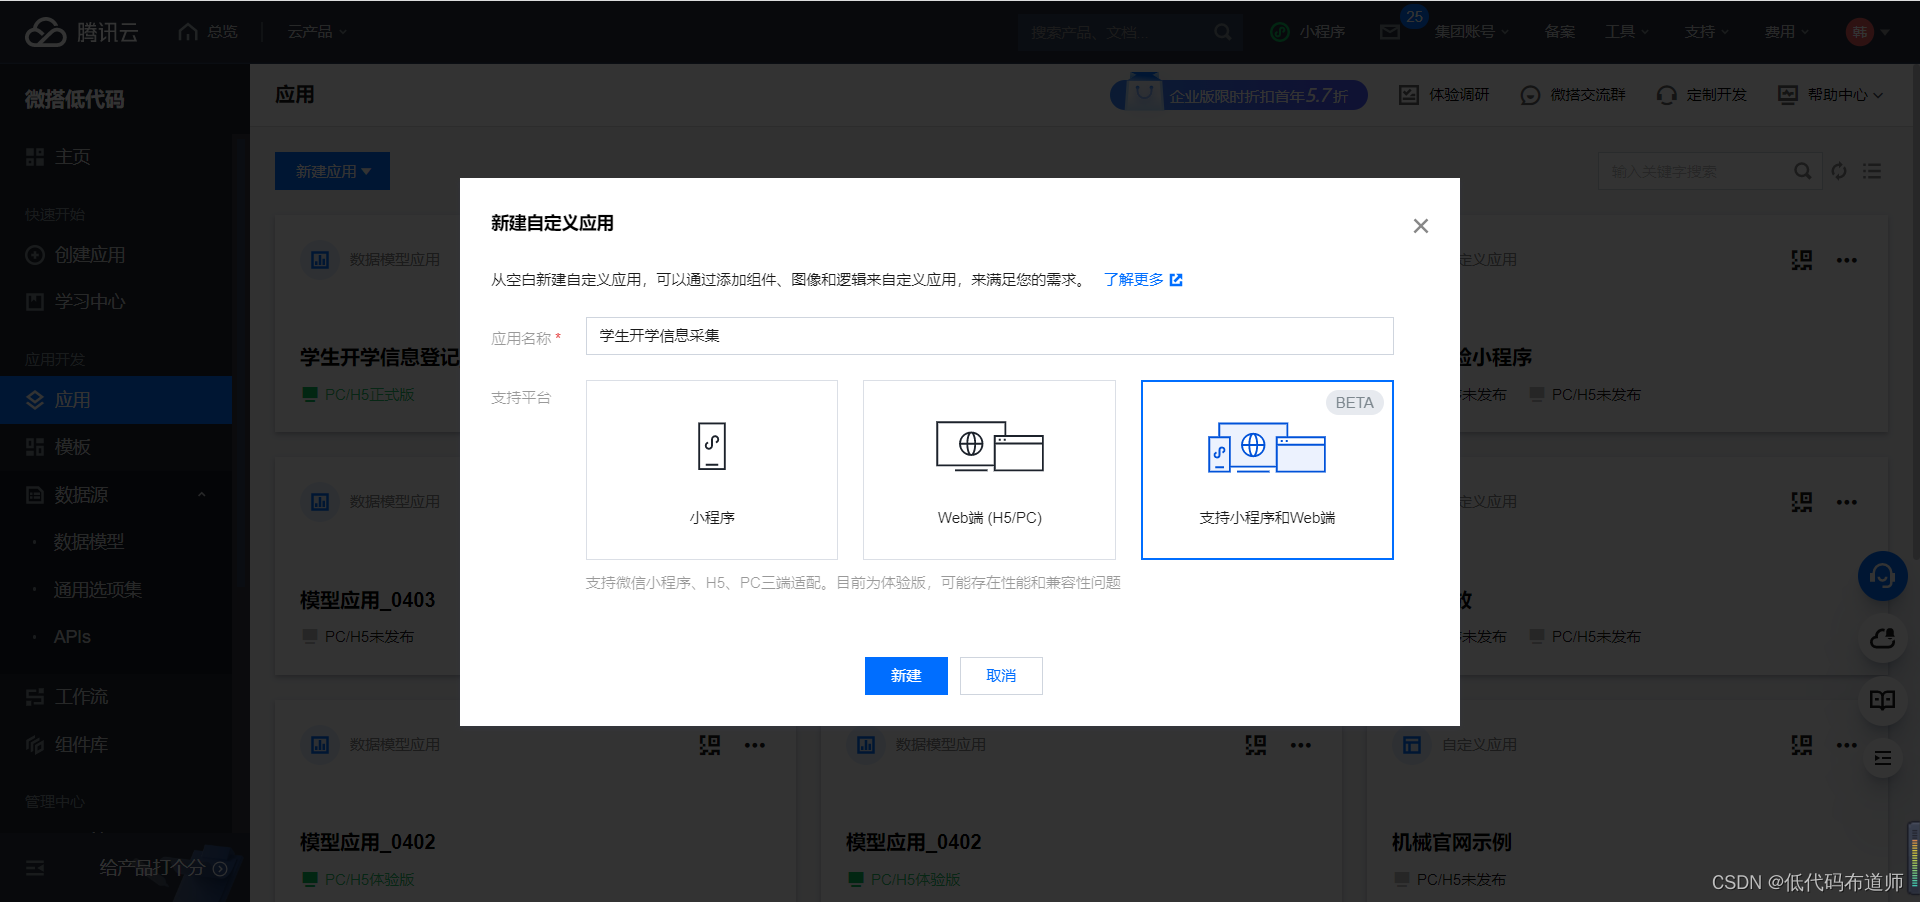Click the floating list collapse icon
The height and width of the screenshot is (902, 1920).
[1882, 759]
